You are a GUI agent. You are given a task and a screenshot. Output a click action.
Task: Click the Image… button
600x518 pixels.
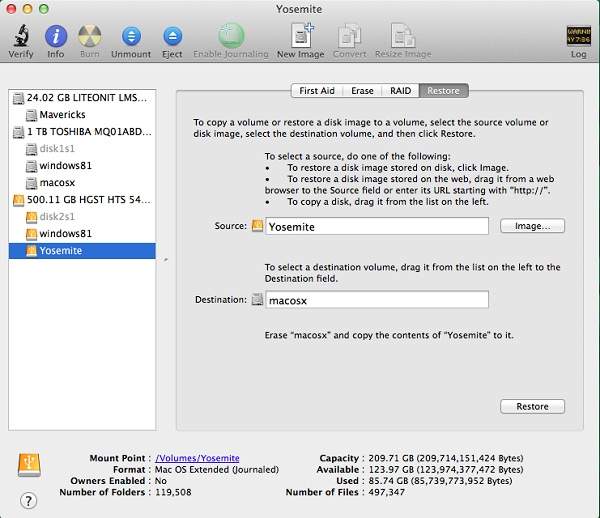coord(532,226)
